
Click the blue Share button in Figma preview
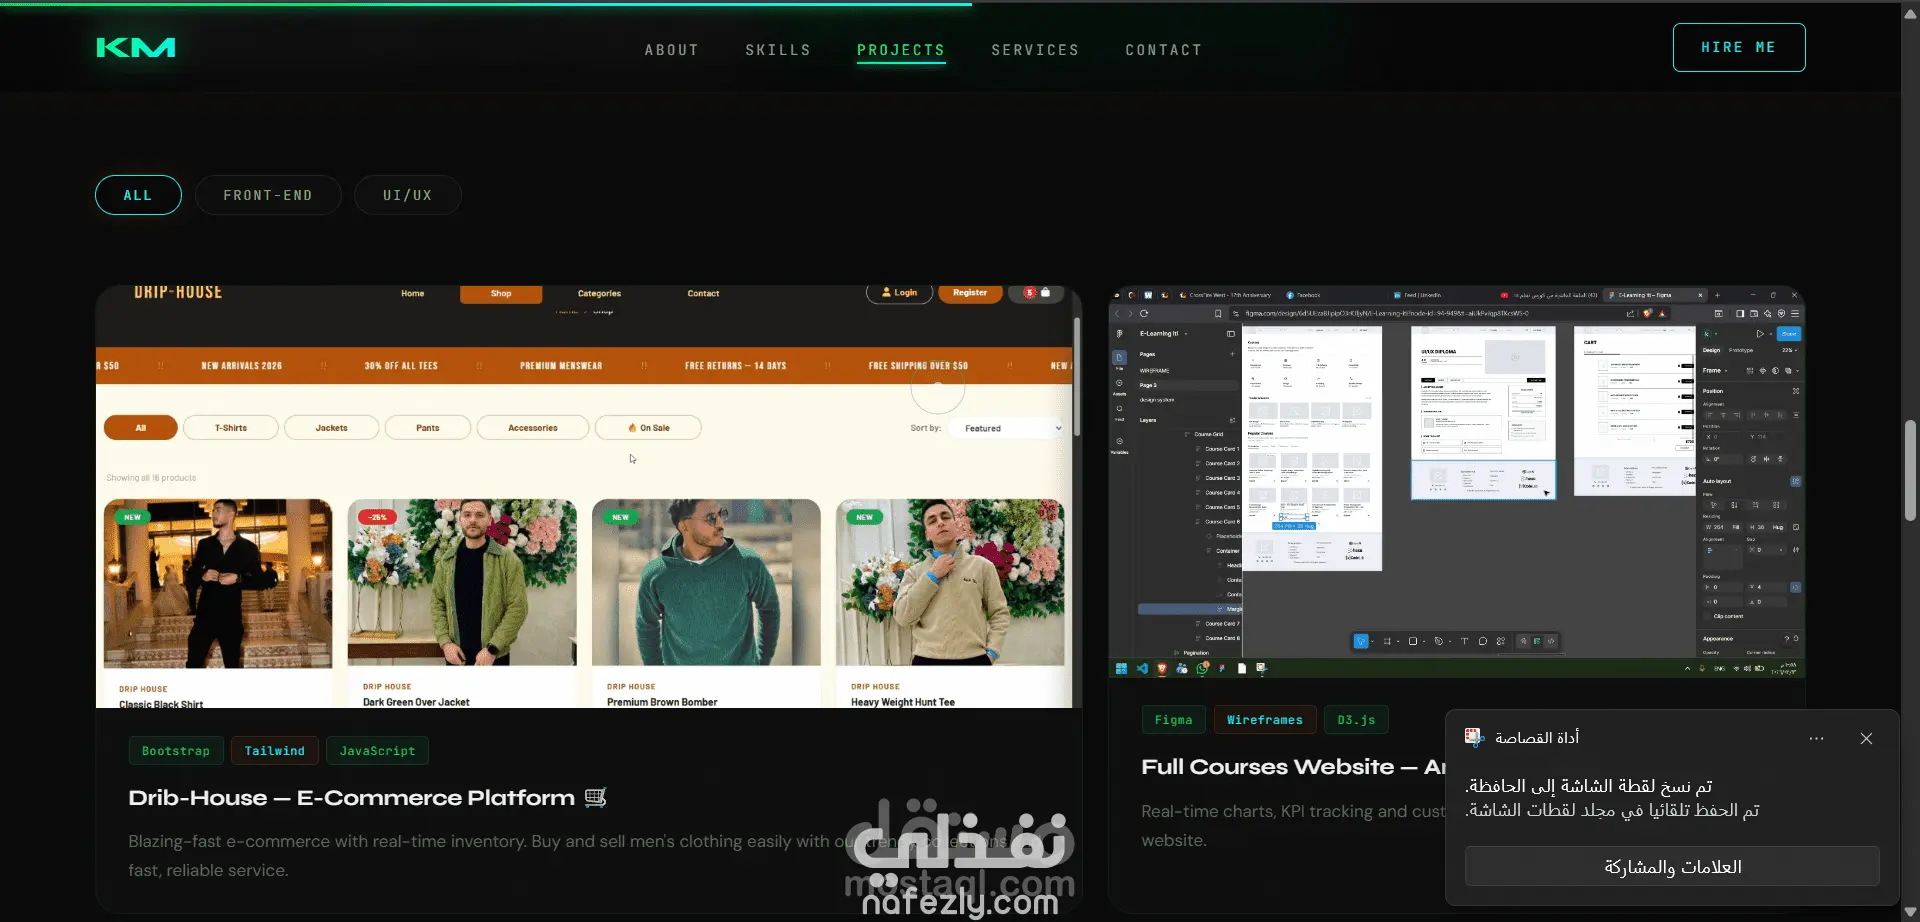pyautogui.click(x=1789, y=333)
